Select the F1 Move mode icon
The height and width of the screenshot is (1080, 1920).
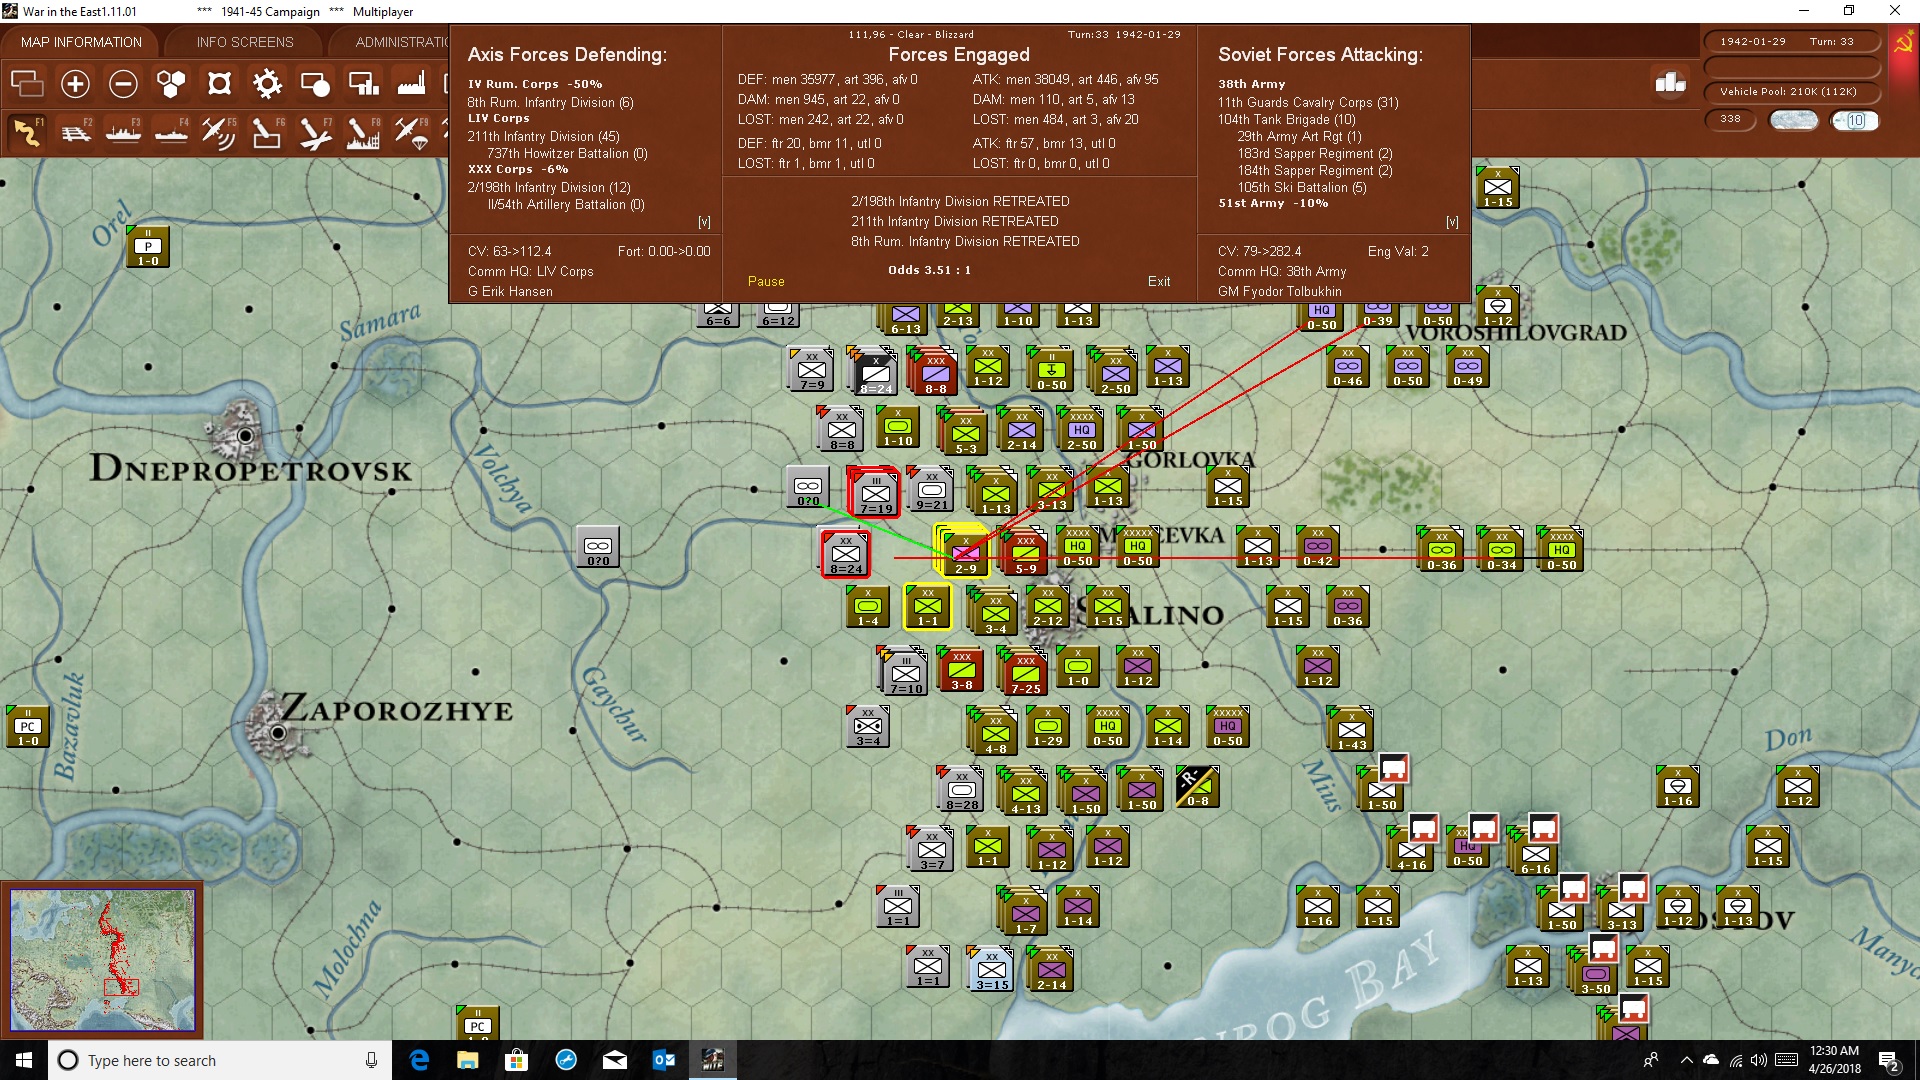click(27, 133)
